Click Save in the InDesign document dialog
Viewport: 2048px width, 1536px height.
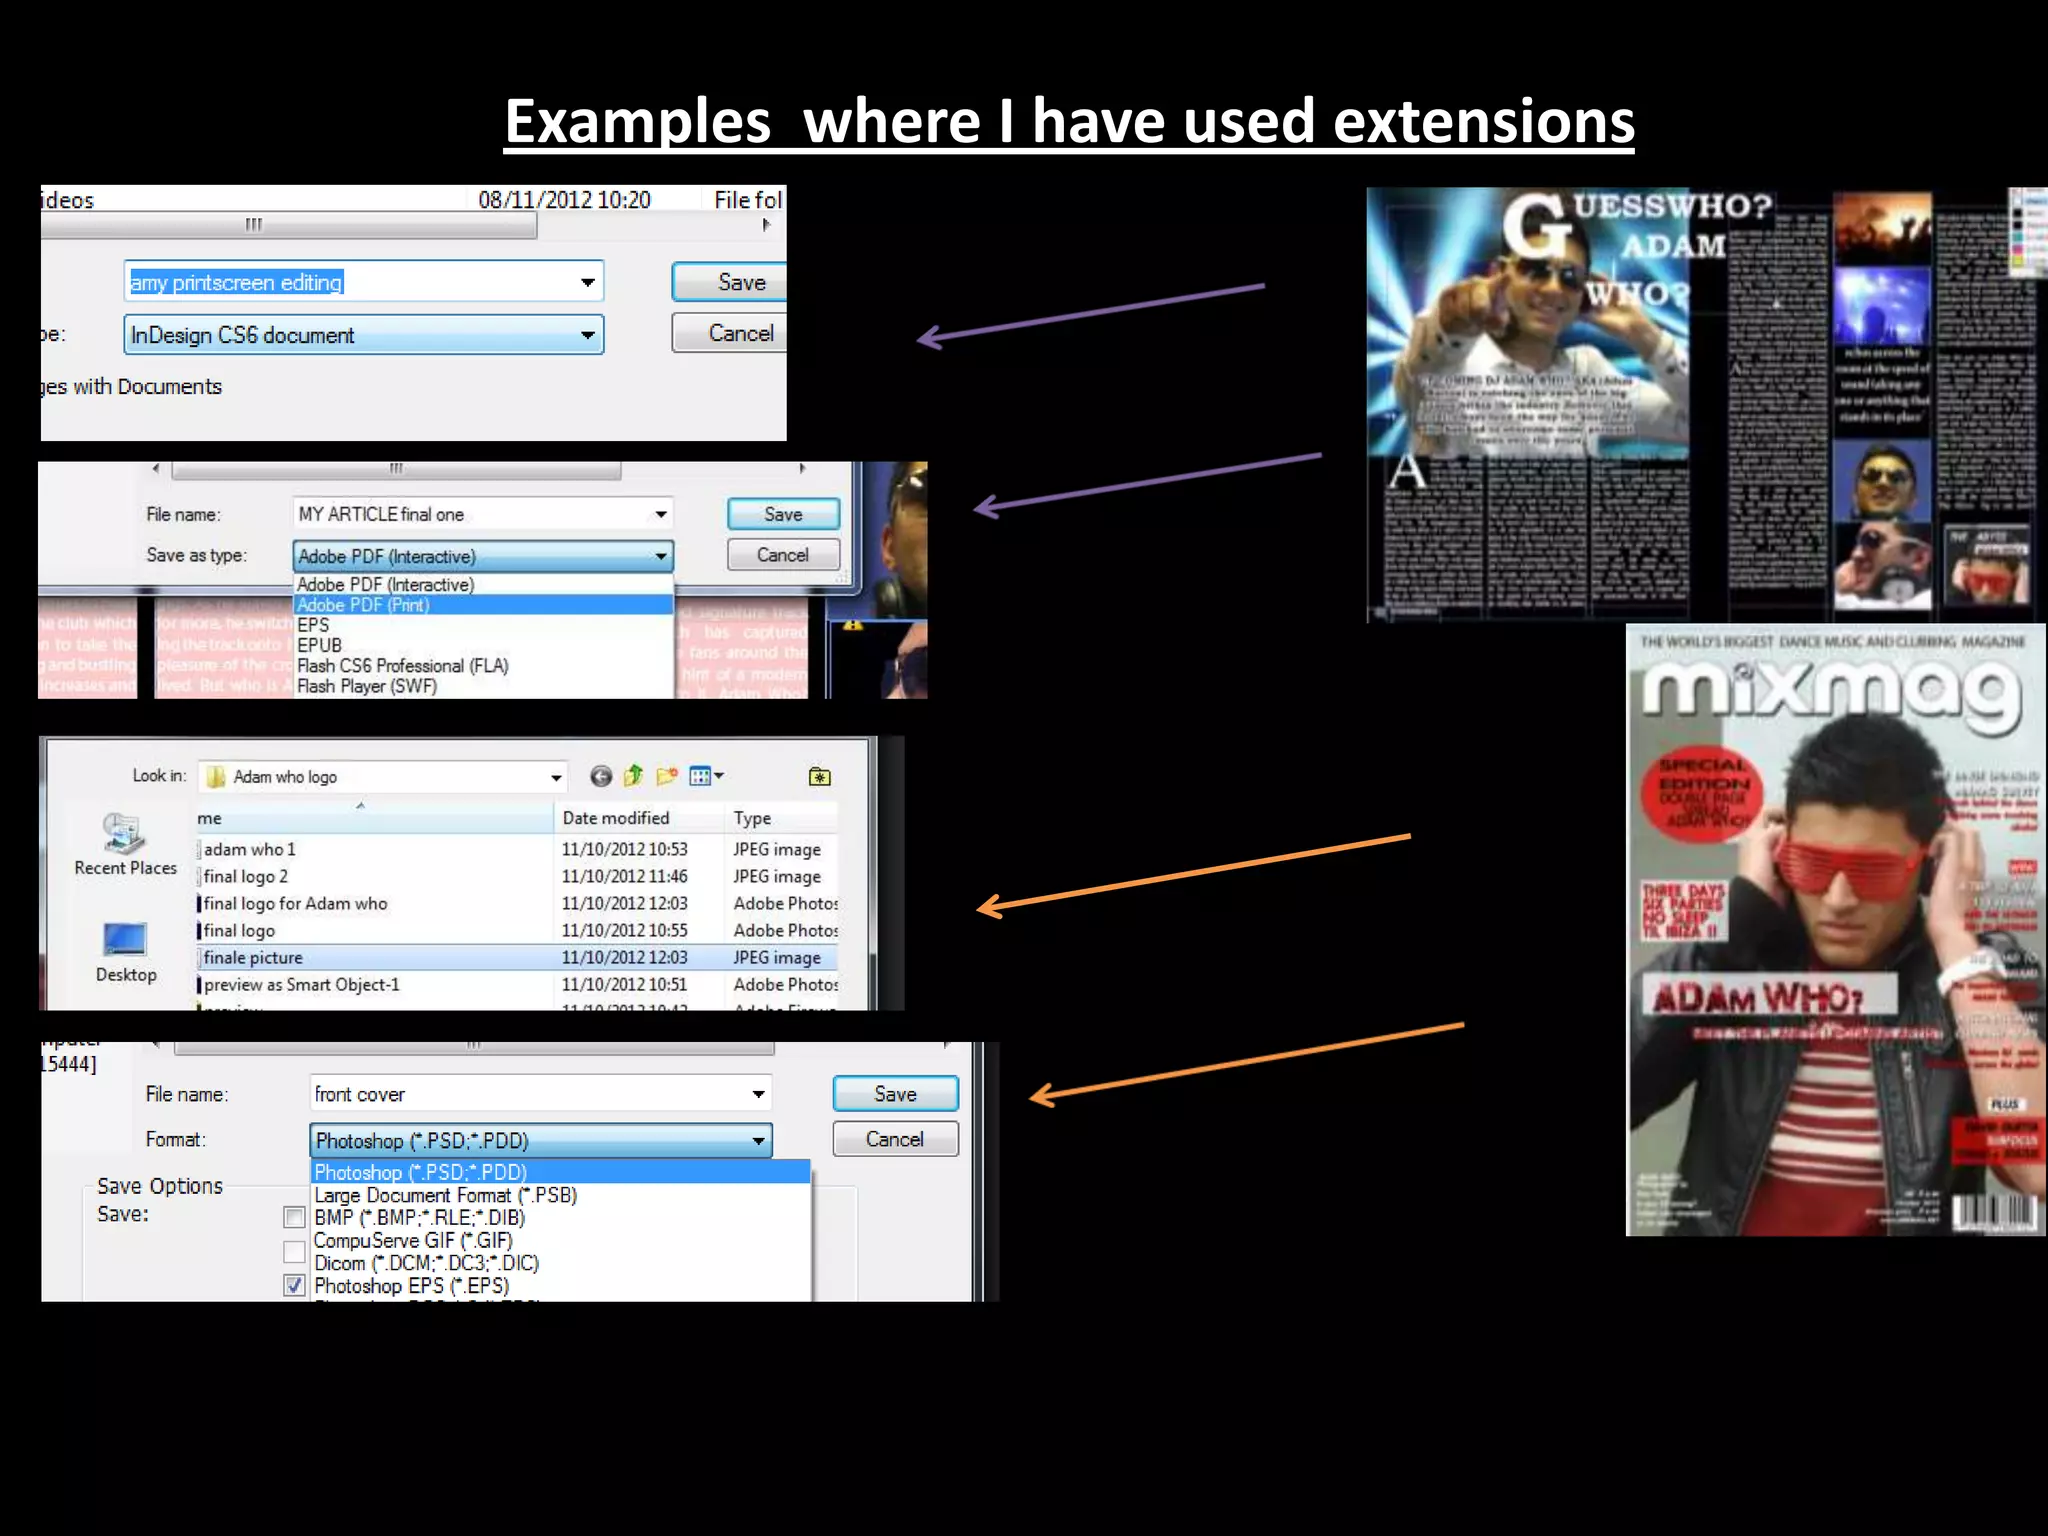730,282
